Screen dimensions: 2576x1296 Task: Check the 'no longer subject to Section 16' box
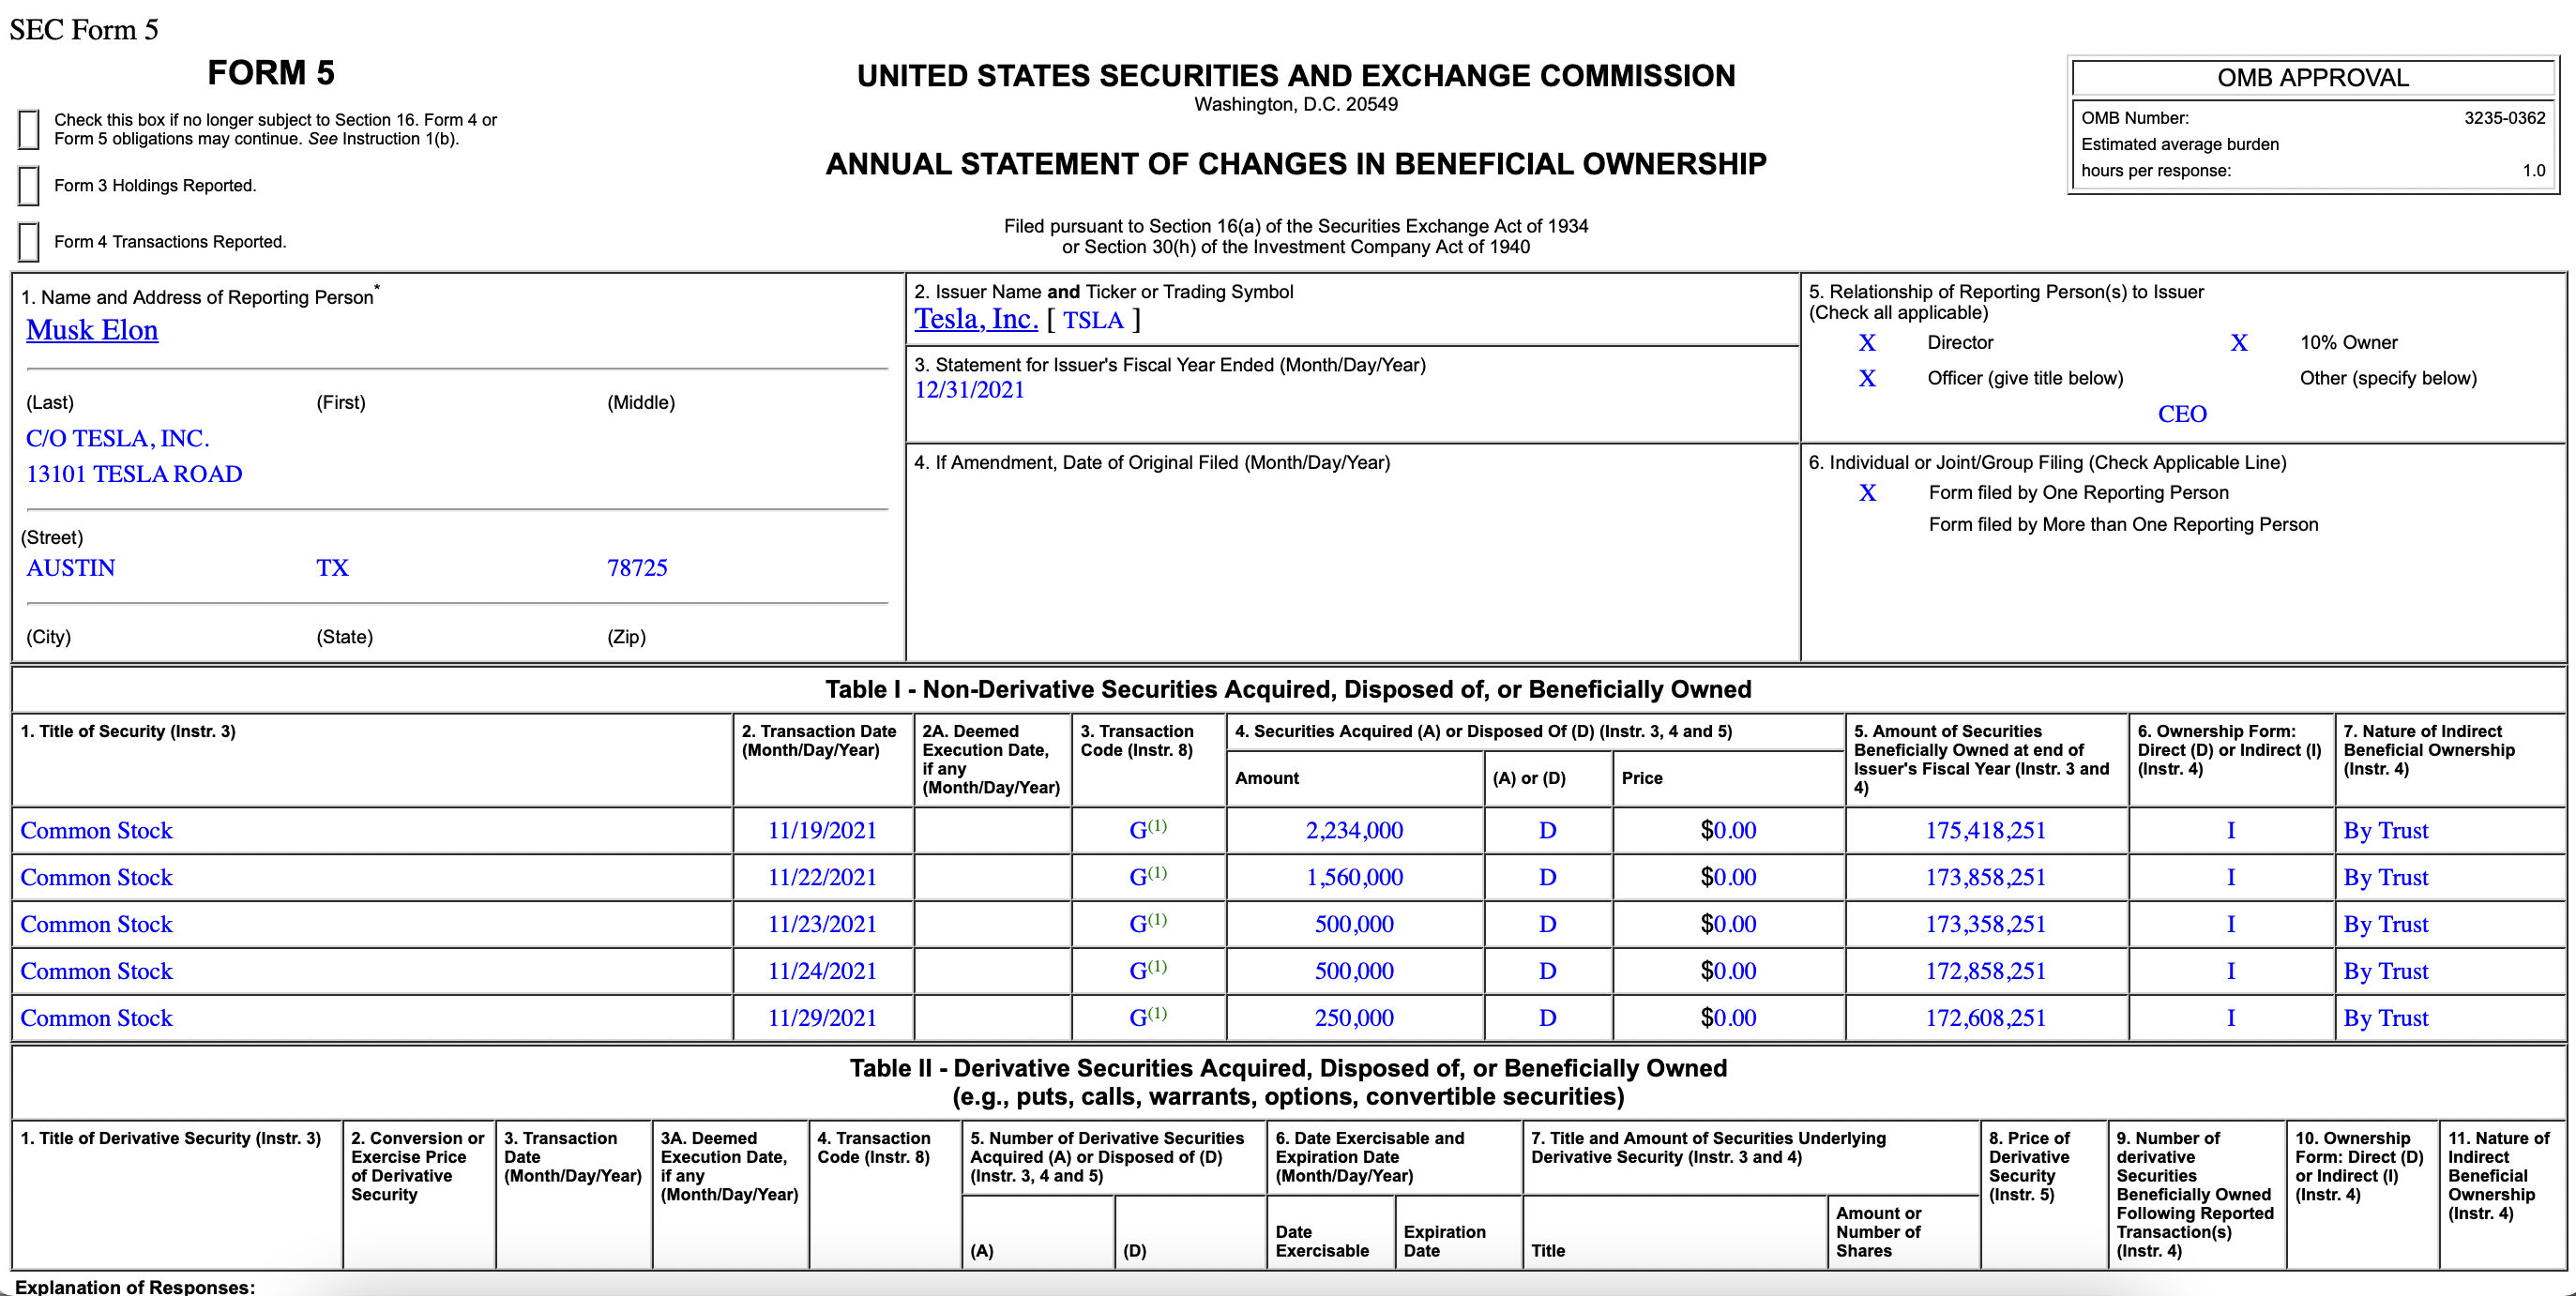pyautogui.click(x=29, y=129)
